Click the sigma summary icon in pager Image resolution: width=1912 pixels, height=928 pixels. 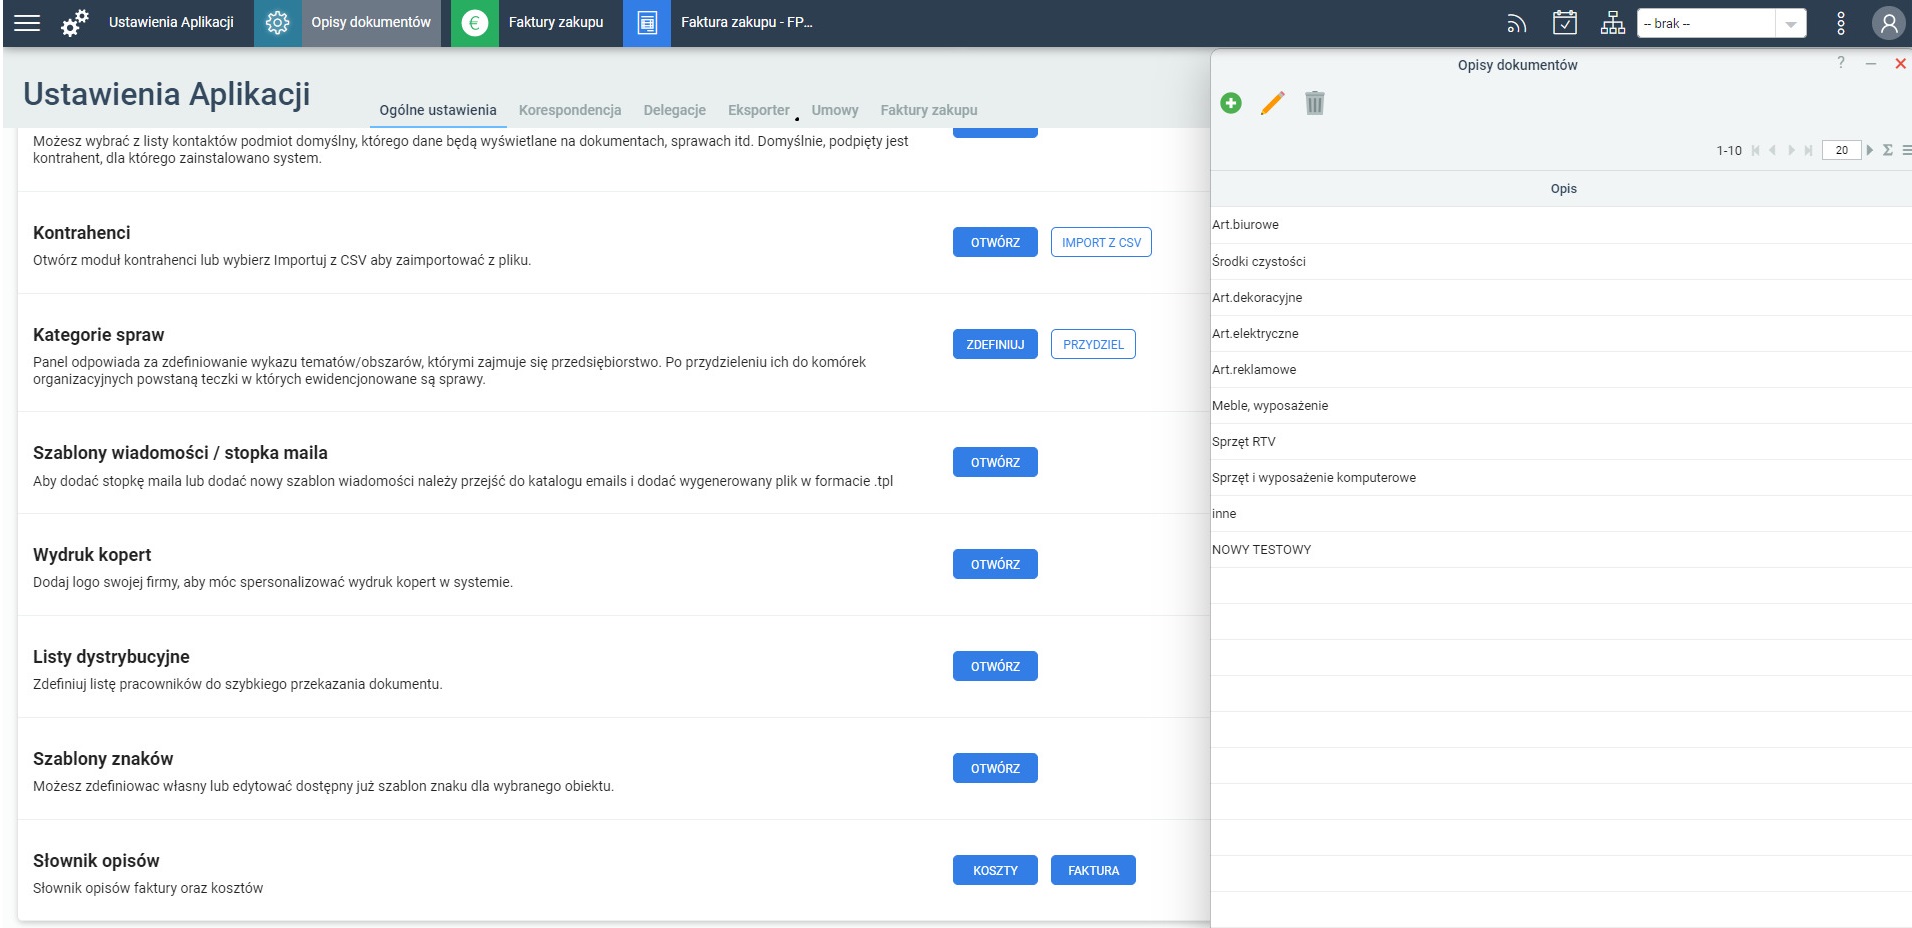pos(1888,150)
